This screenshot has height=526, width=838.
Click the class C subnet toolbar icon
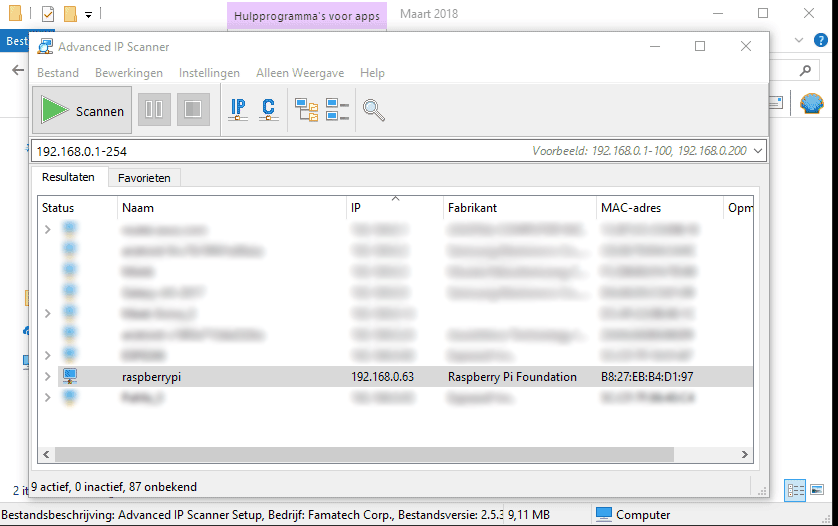coord(268,110)
